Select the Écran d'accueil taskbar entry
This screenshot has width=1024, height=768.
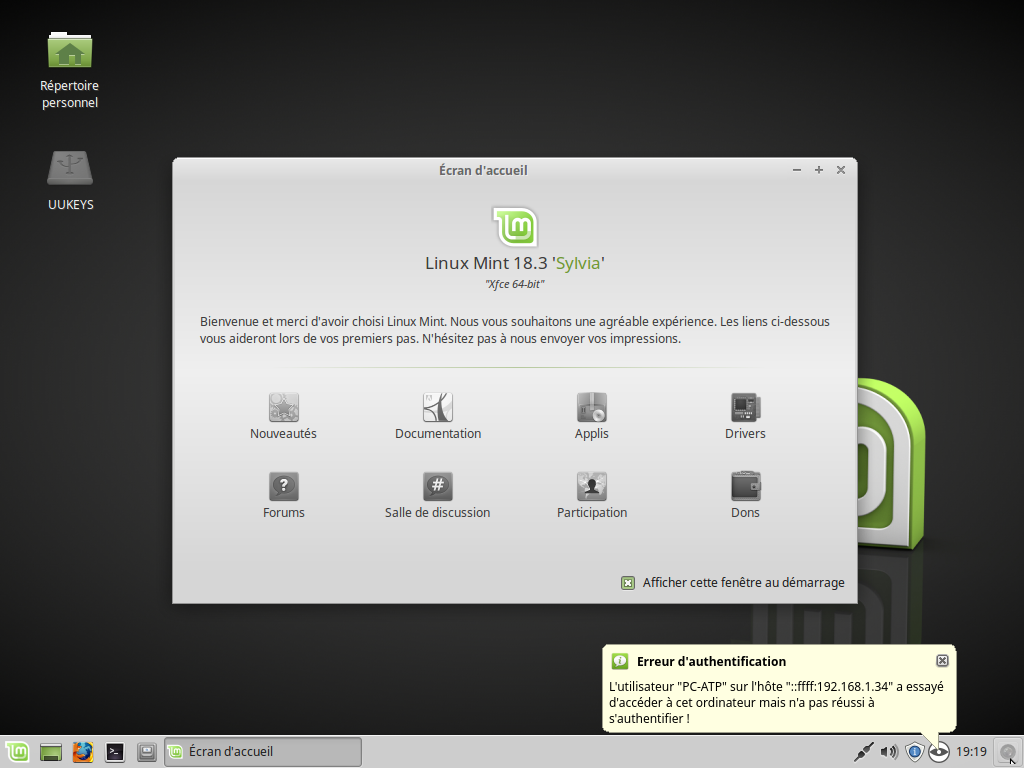(x=262, y=751)
